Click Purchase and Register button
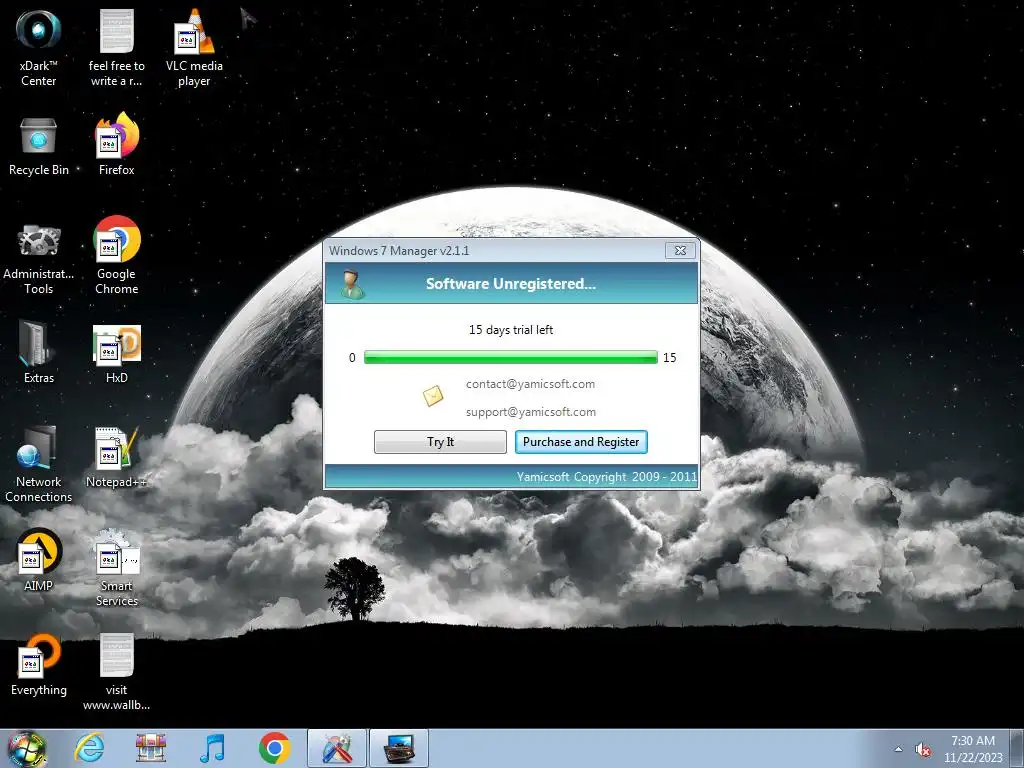The height and width of the screenshot is (768, 1024). point(581,442)
